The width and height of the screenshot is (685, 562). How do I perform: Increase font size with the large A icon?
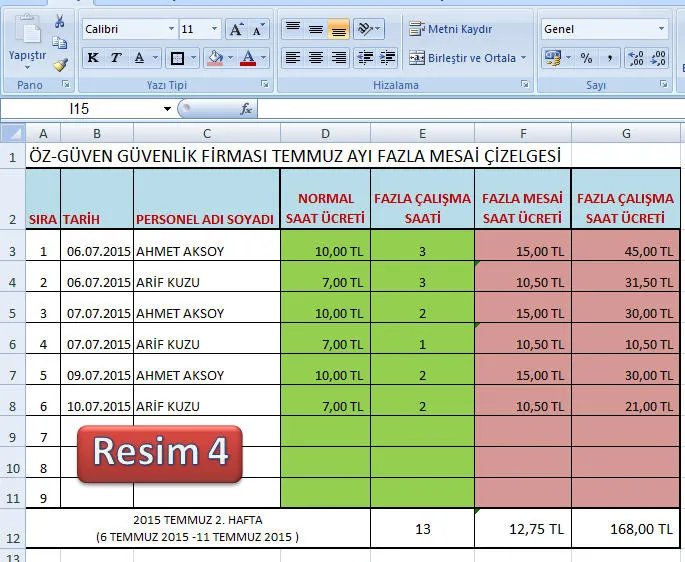[x=236, y=29]
